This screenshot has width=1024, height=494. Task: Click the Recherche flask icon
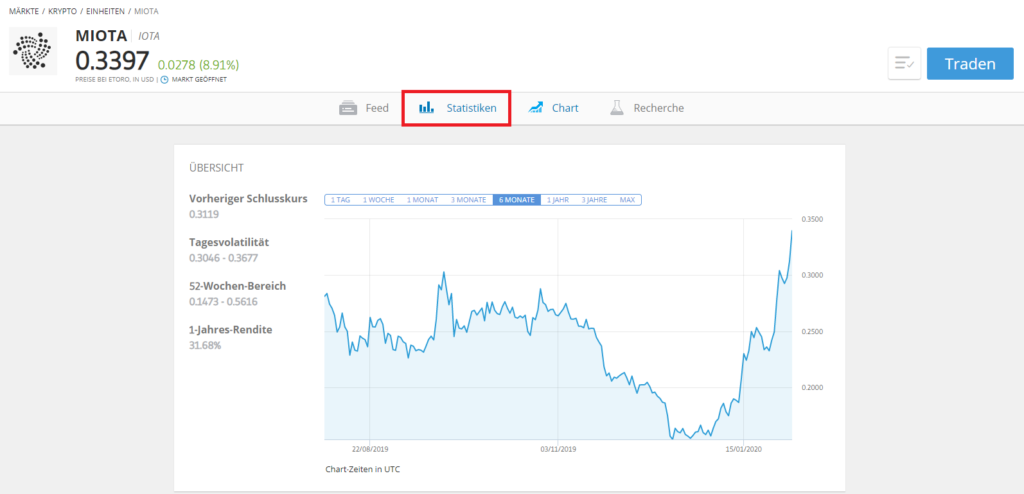click(x=618, y=108)
